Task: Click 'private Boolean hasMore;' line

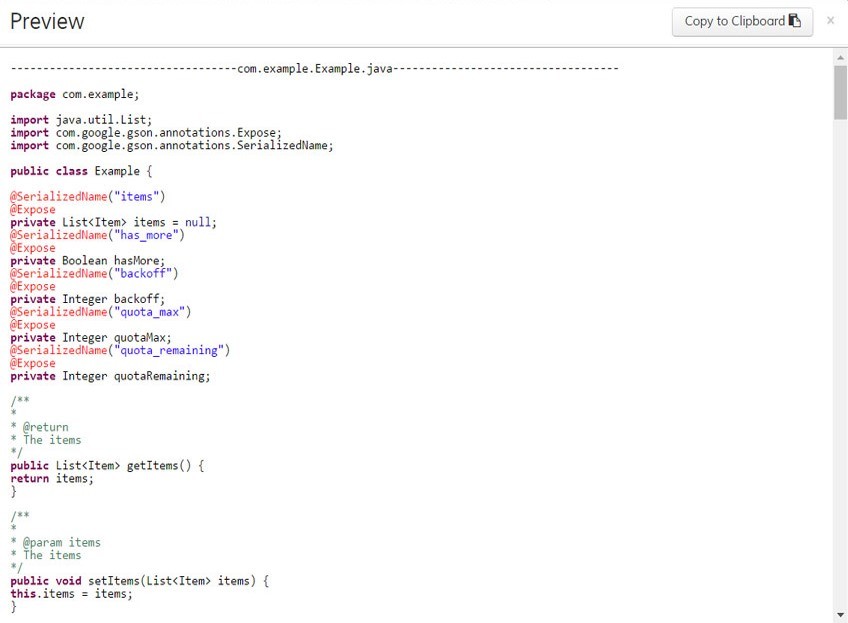Action: pos(88,261)
